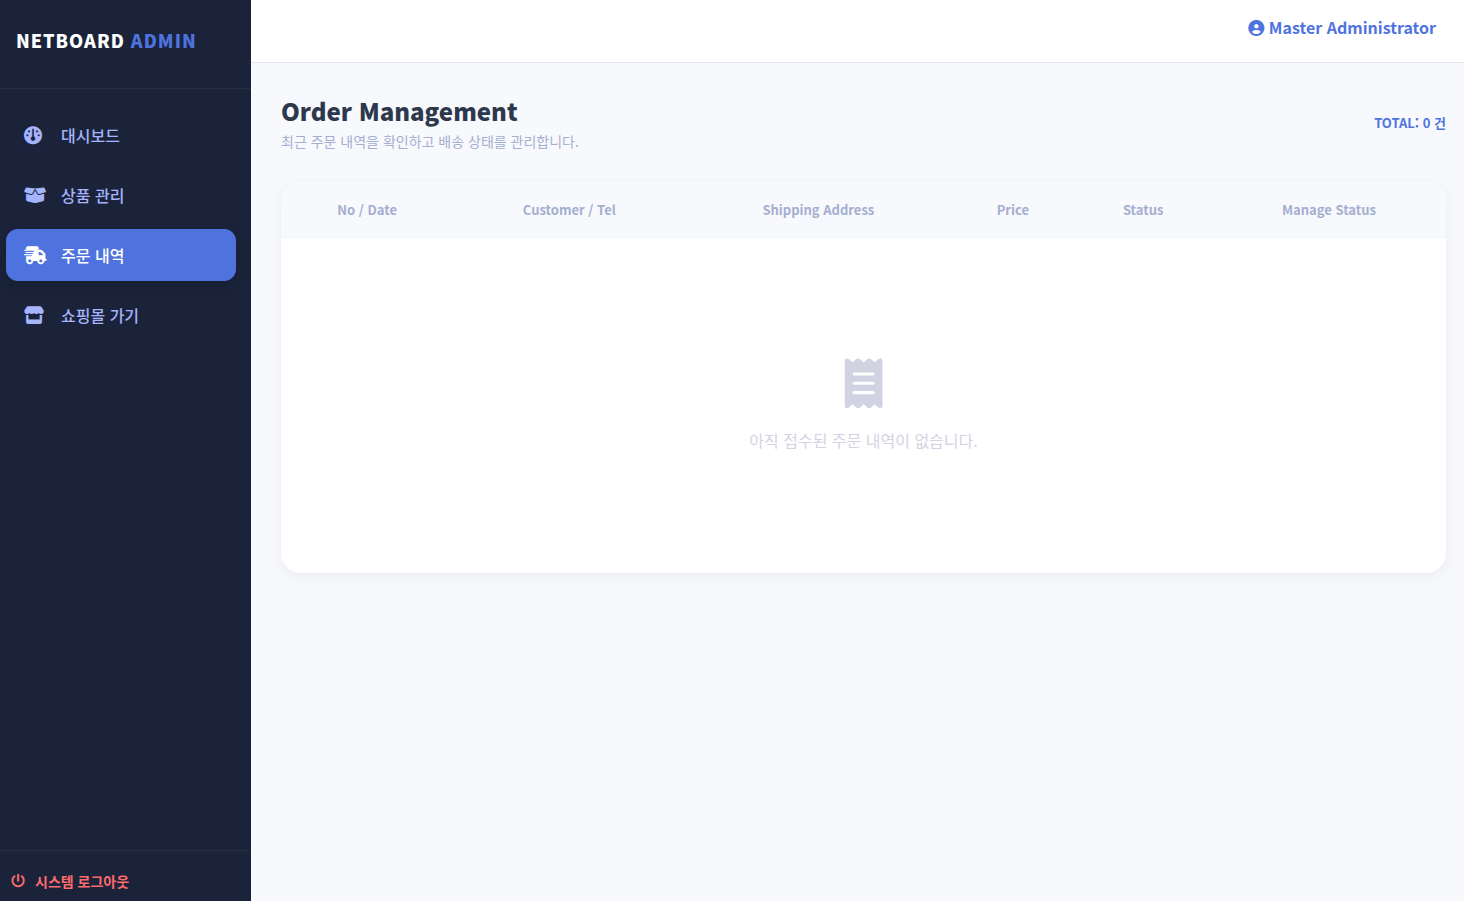Click the Price column header
Image resolution: width=1464 pixels, height=901 pixels.
(1012, 210)
